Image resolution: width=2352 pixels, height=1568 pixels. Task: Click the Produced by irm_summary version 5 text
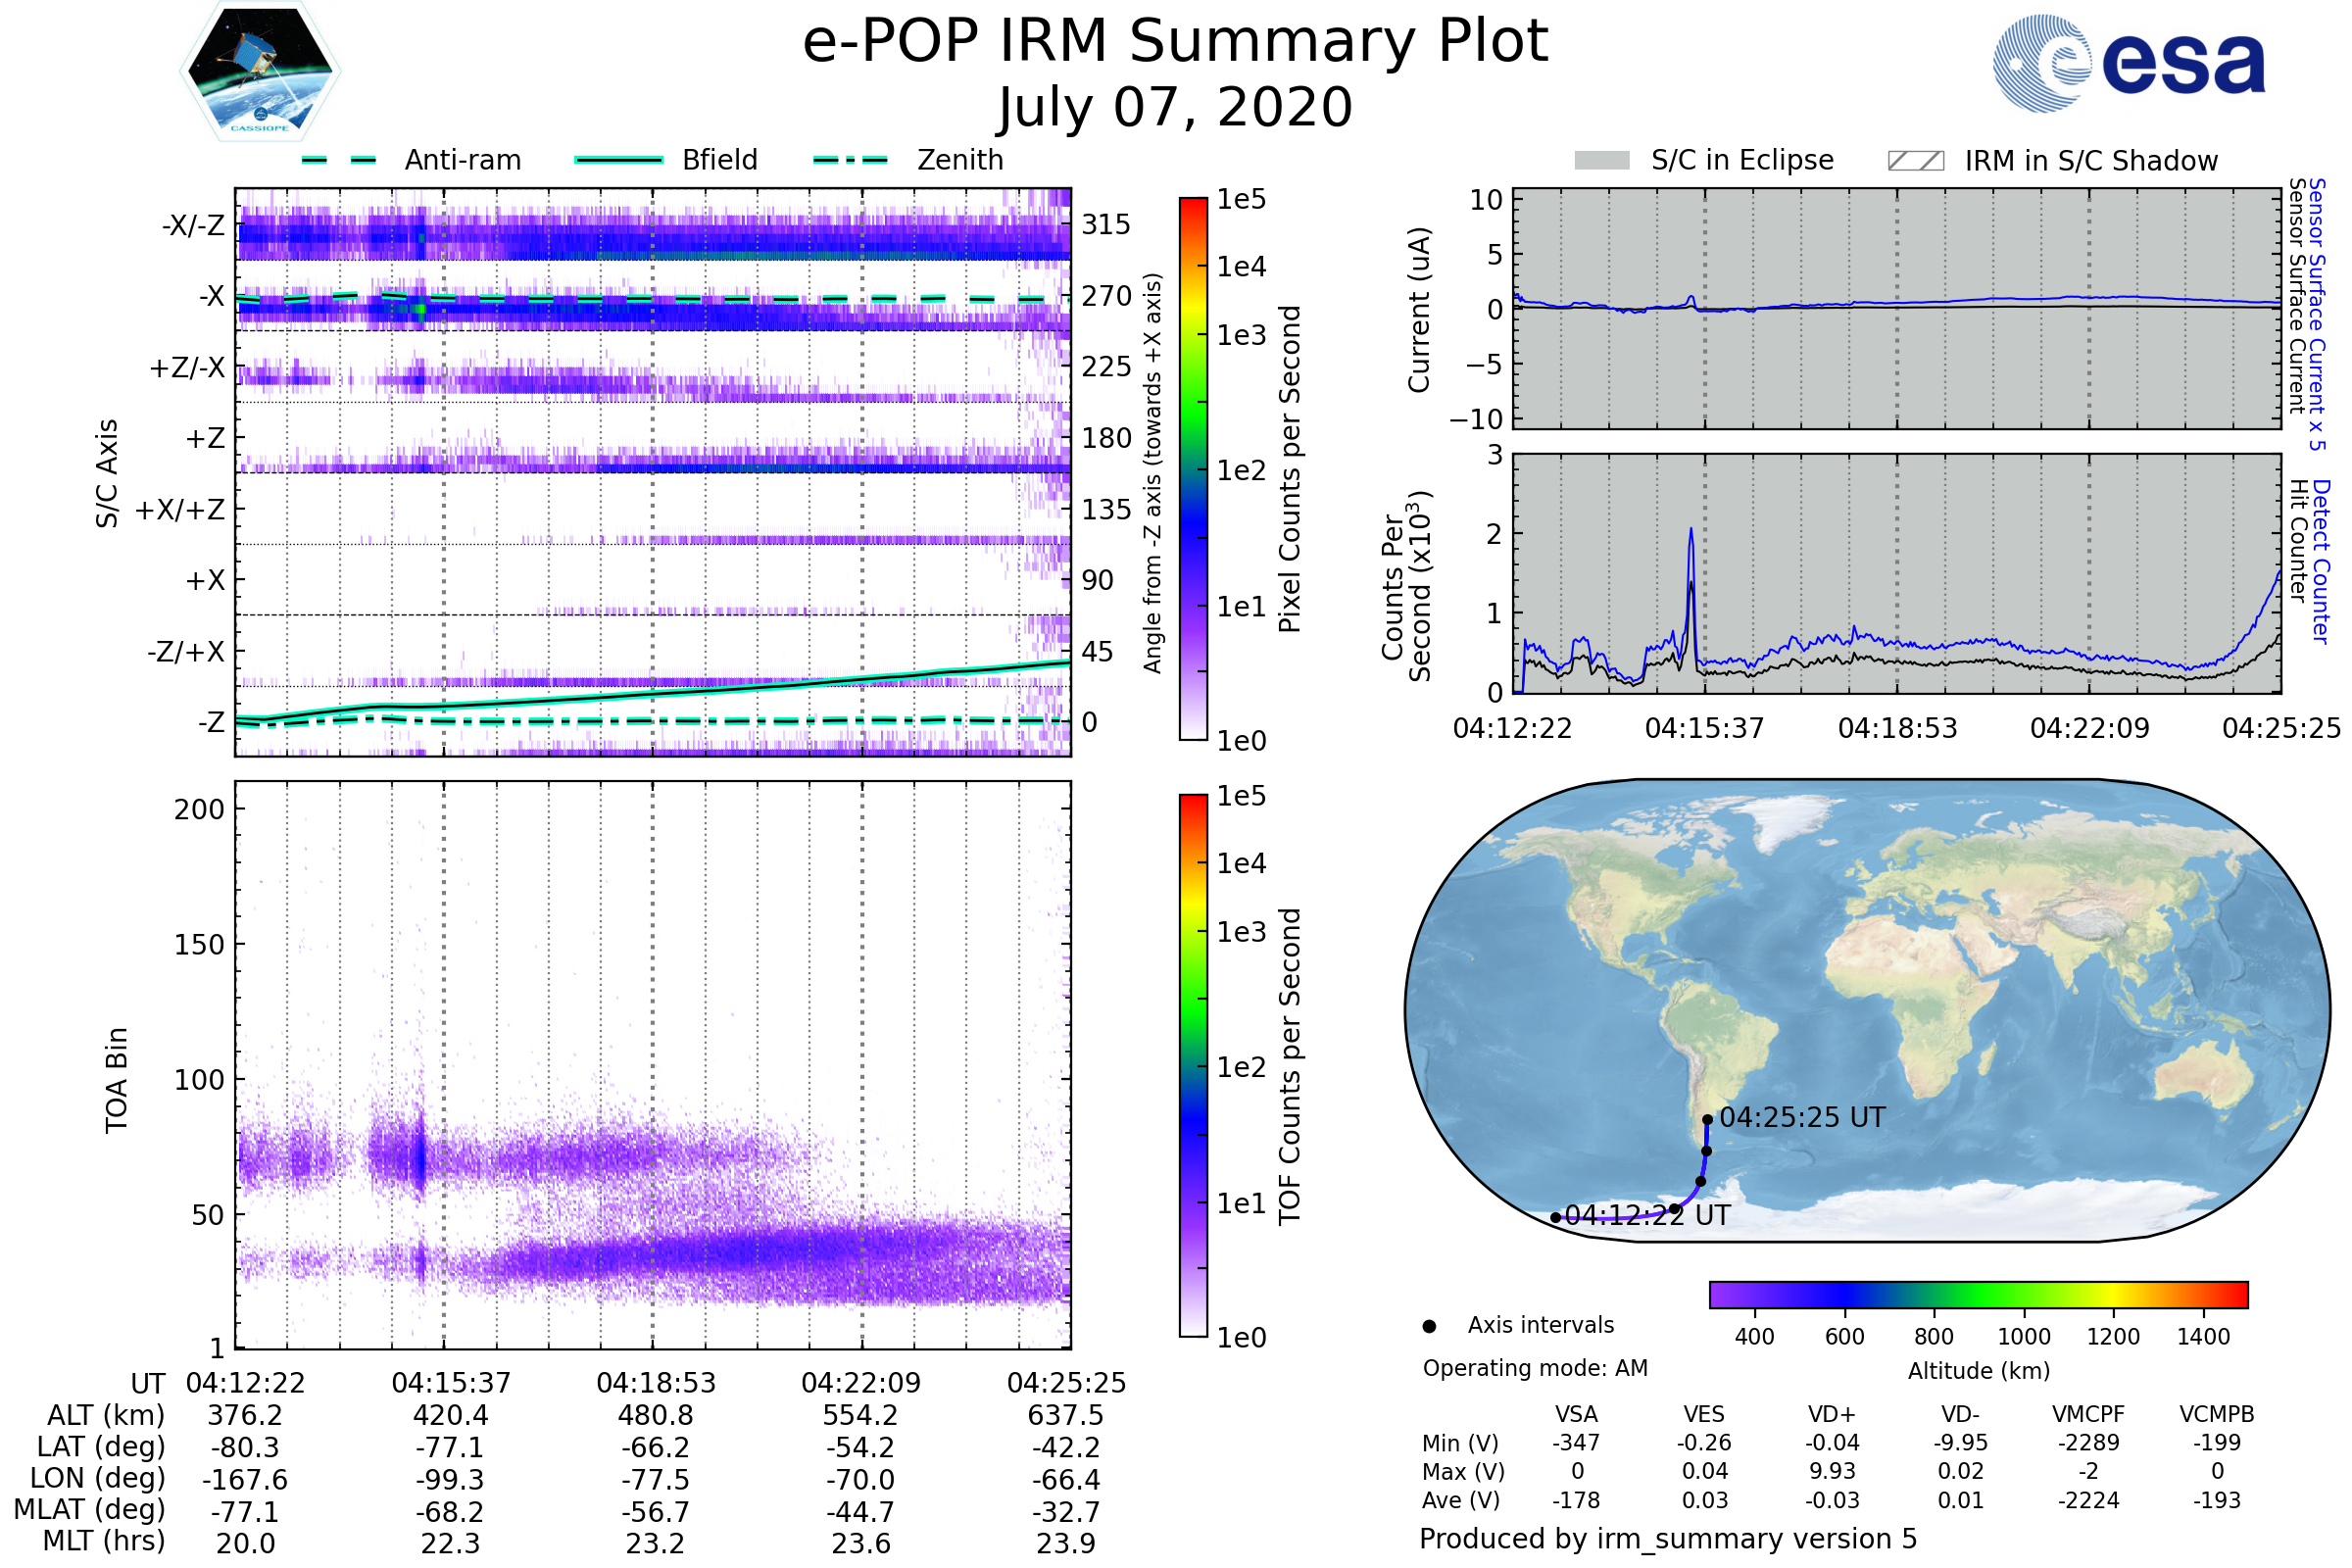[1668, 1539]
